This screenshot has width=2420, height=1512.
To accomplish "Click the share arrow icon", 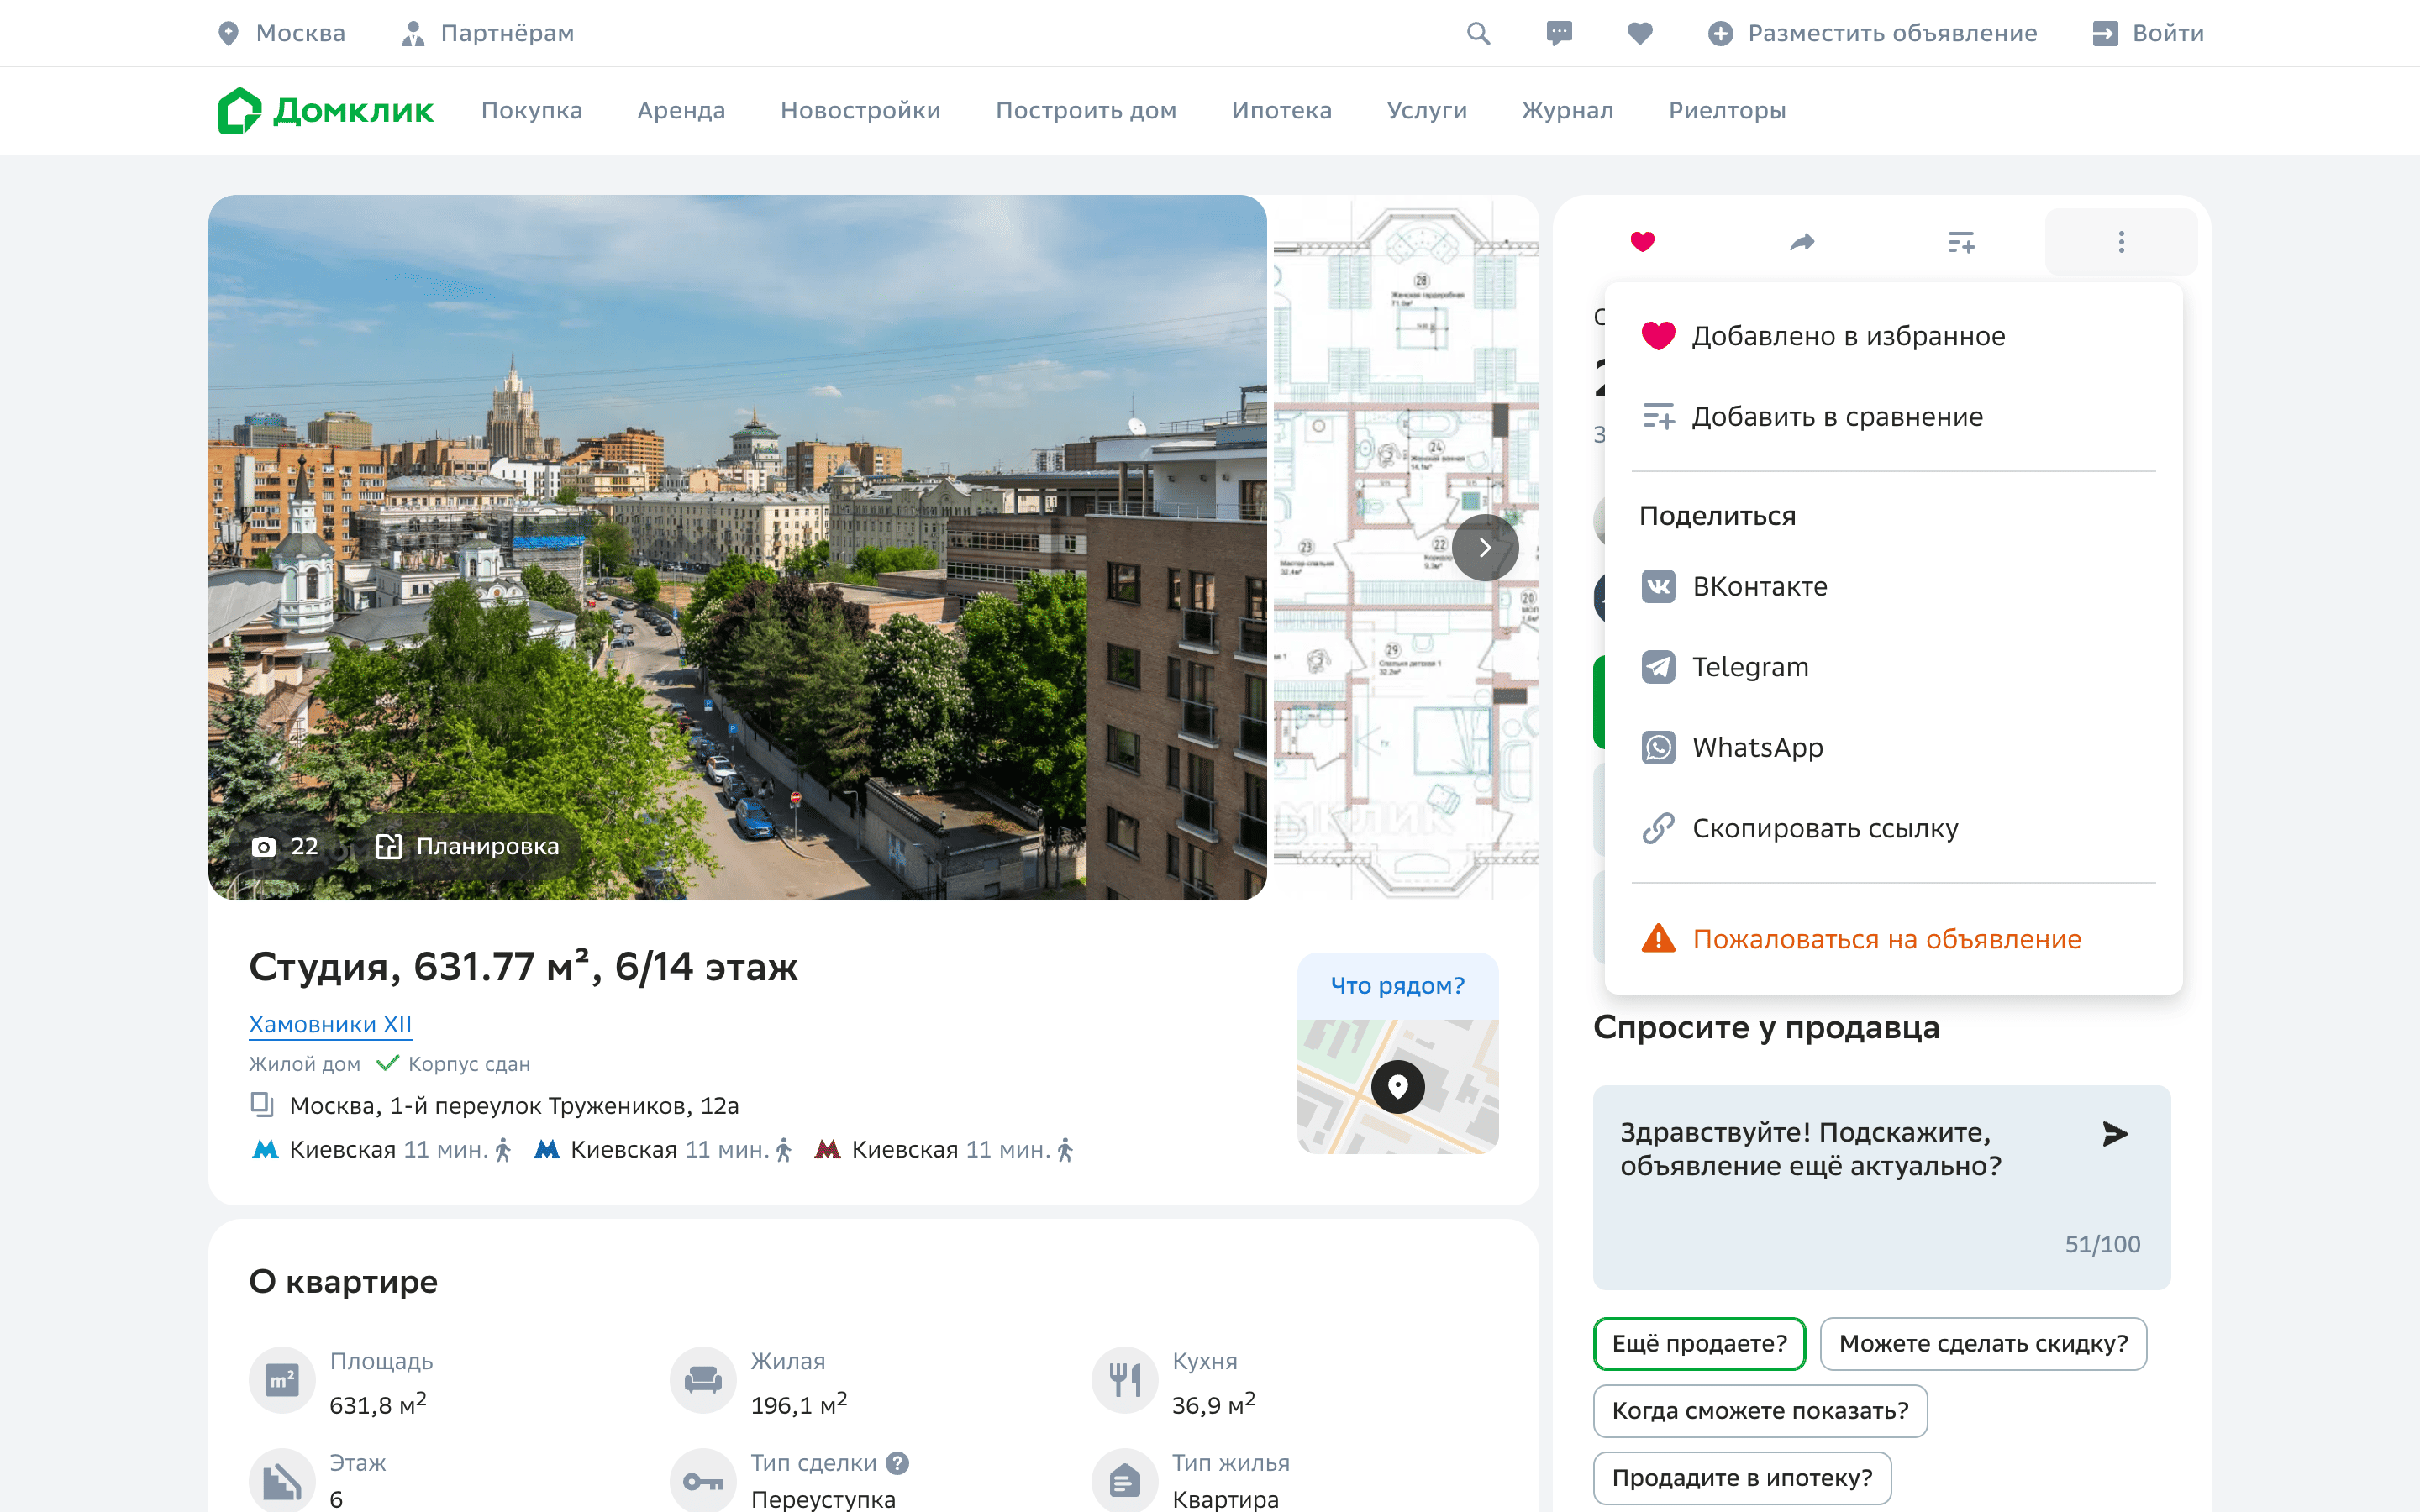I will [x=1802, y=241].
